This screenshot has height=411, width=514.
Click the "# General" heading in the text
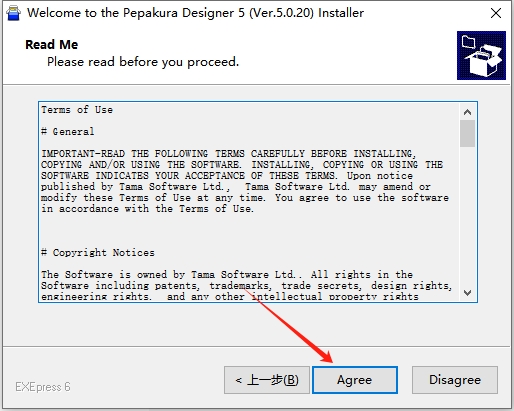[68, 132]
